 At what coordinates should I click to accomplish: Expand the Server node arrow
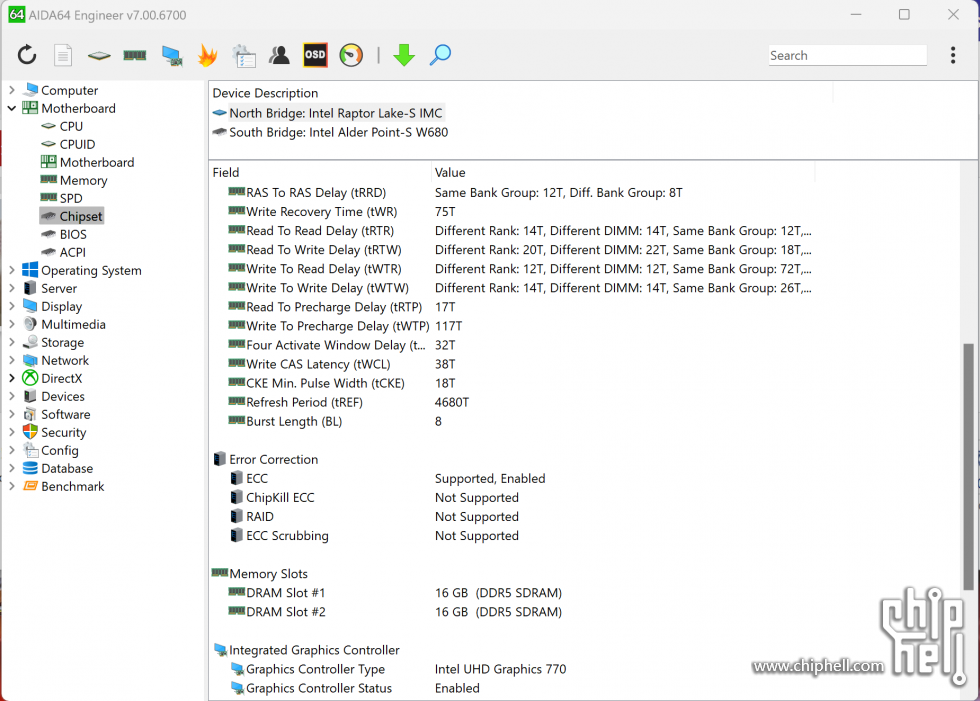click(11, 288)
